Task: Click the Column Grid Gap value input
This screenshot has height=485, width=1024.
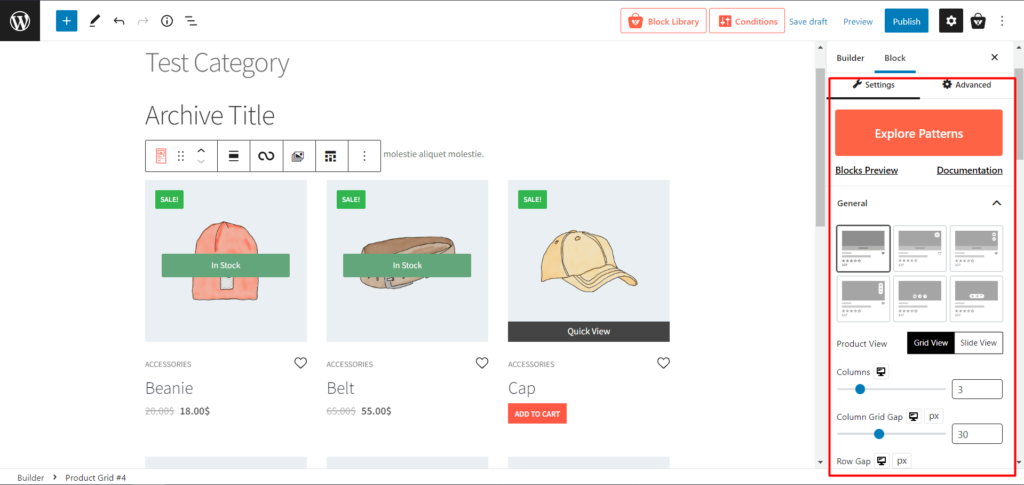Action: (977, 434)
